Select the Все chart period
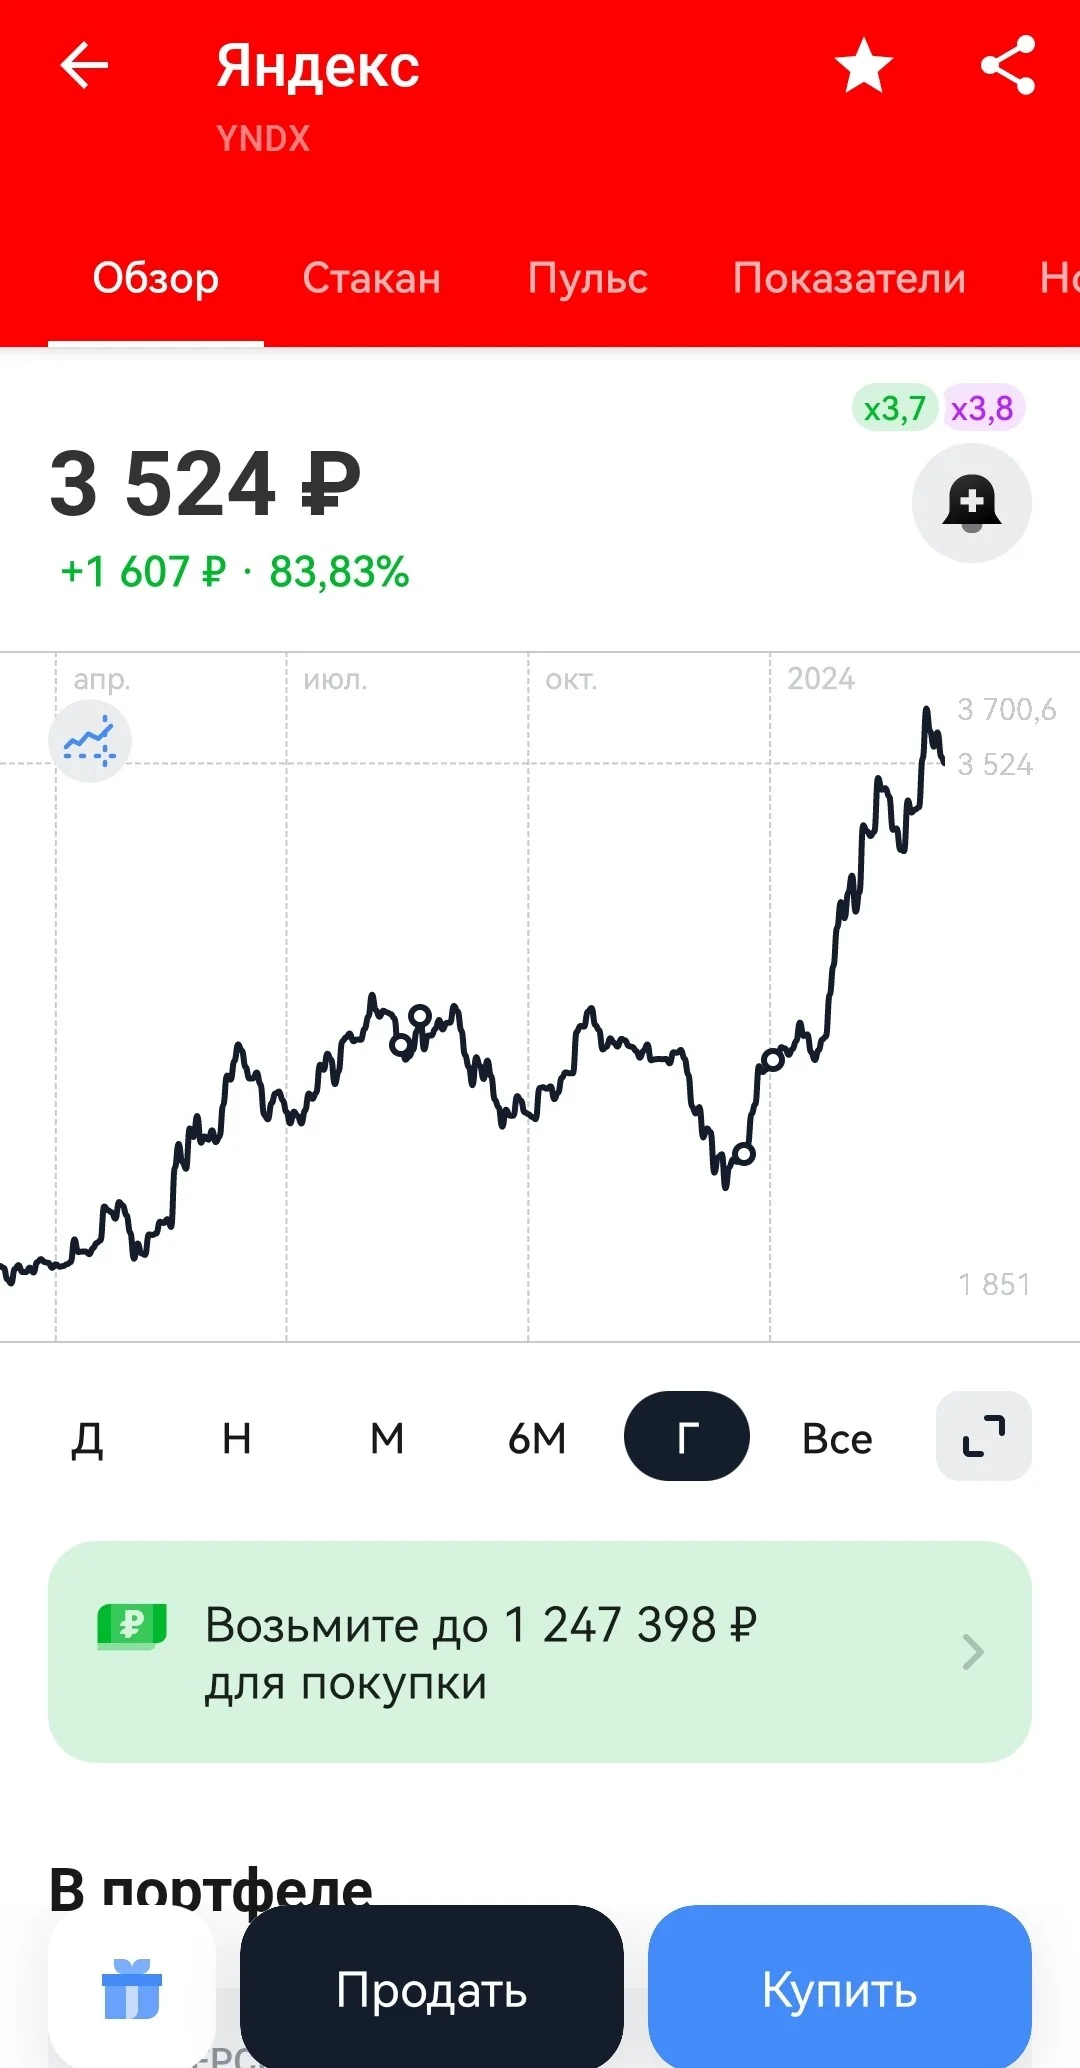This screenshot has width=1080, height=2068. pyautogui.click(x=837, y=1438)
